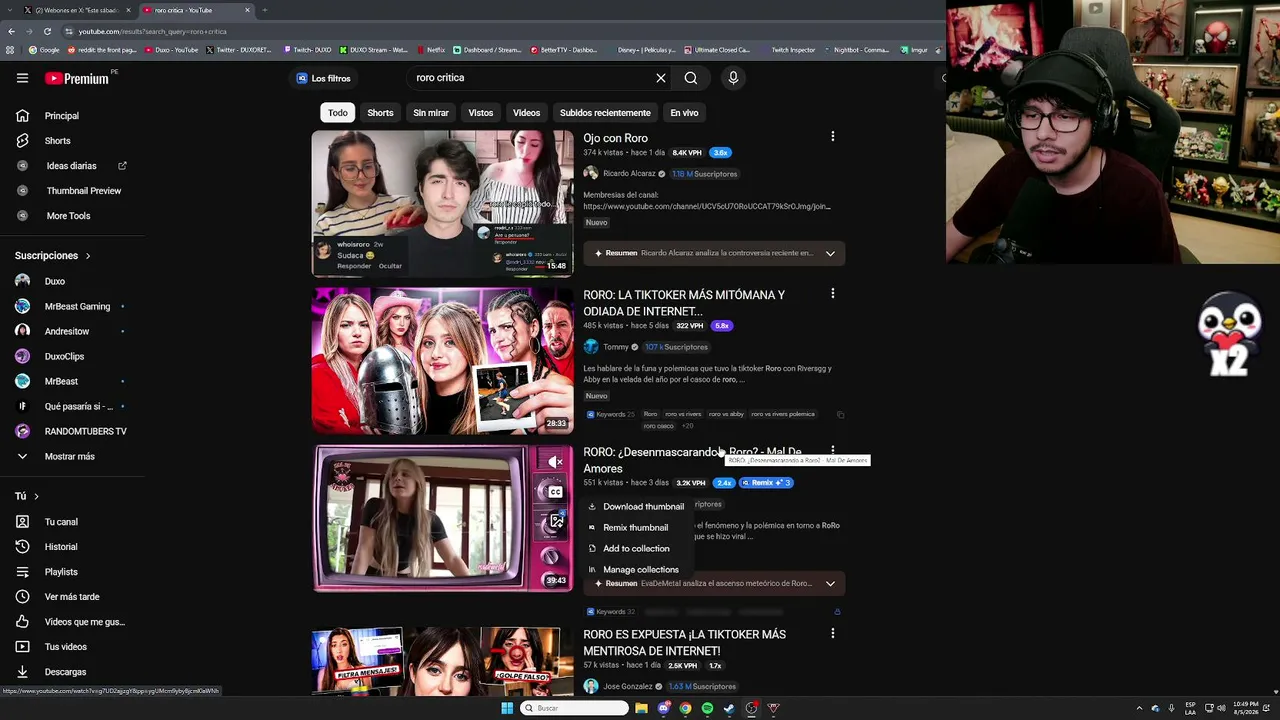
Task: Switch to the Webones en X browser tab
Action: pyautogui.click(x=77, y=10)
